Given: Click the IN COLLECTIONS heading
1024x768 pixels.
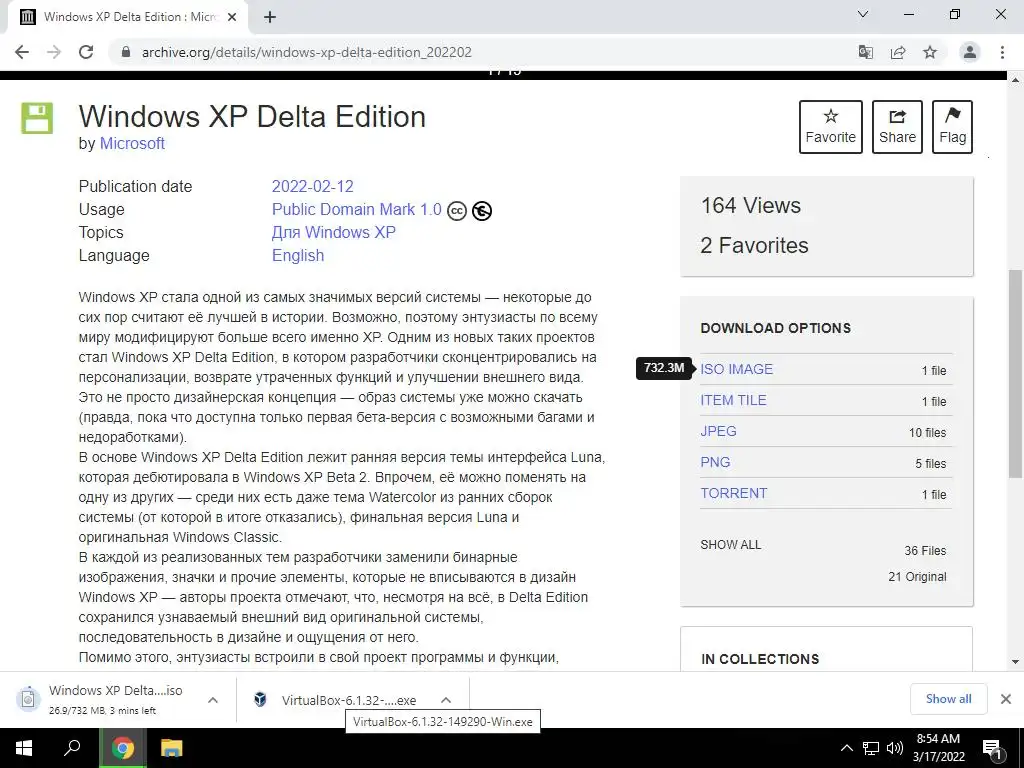Looking at the screenshot, I should pyautogui.click(x=760, y=659).
